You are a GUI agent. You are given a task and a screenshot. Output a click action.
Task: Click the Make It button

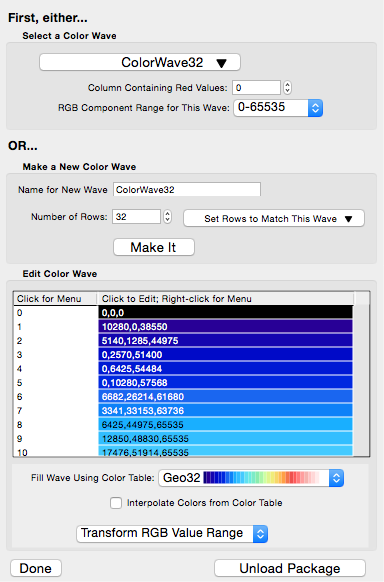point(154,247)
